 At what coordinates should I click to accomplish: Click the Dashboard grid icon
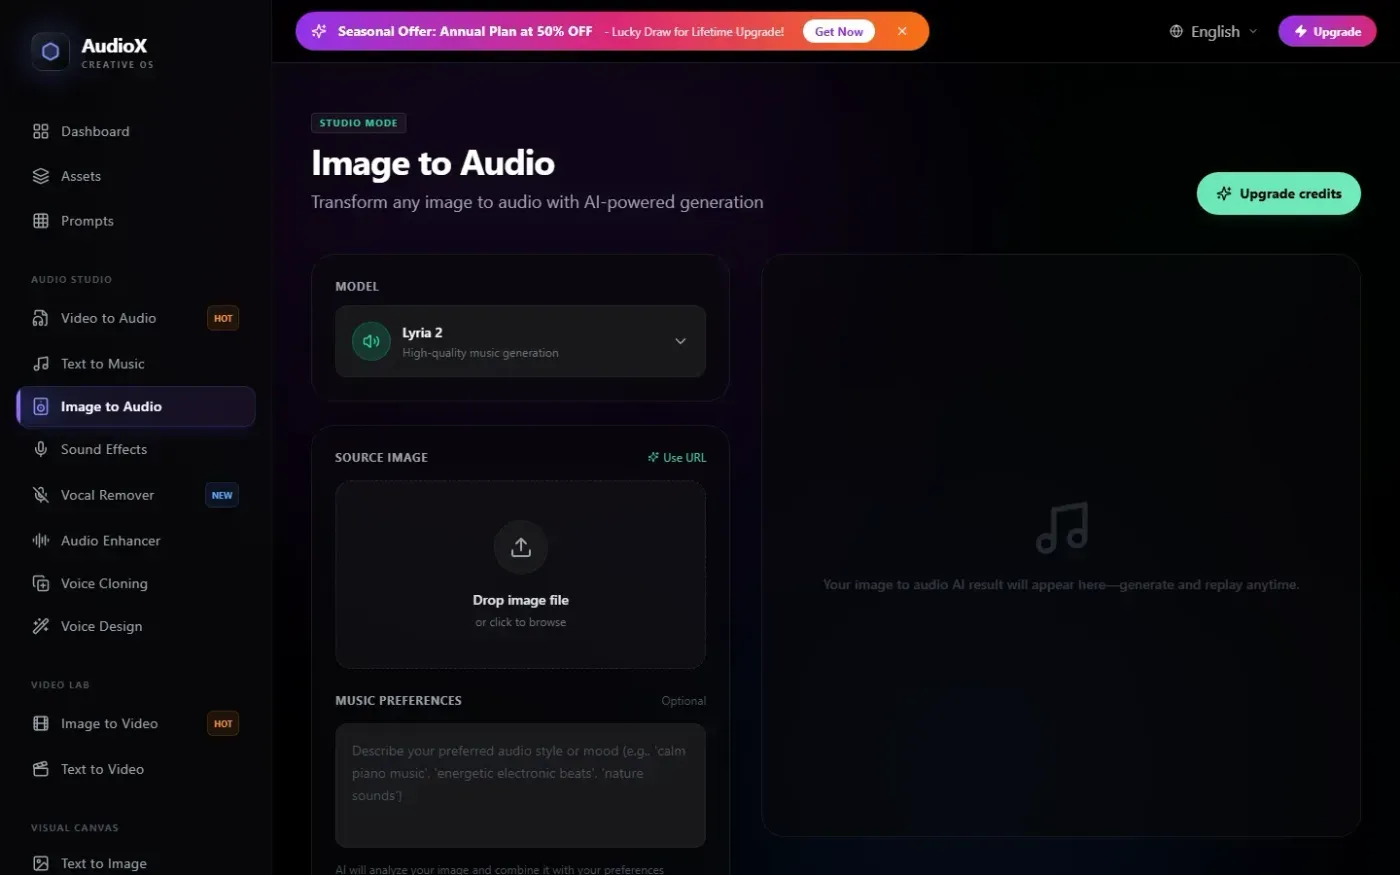pyautogui.click(x=41, y=131)
